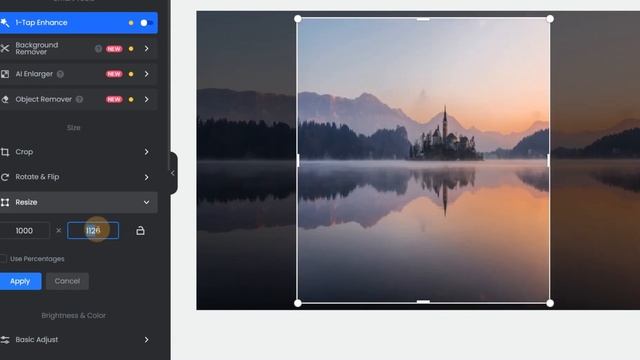The width and height of the screenshot is (640, 360).
Task: Open the Object Remover tool
Action: 78,99
